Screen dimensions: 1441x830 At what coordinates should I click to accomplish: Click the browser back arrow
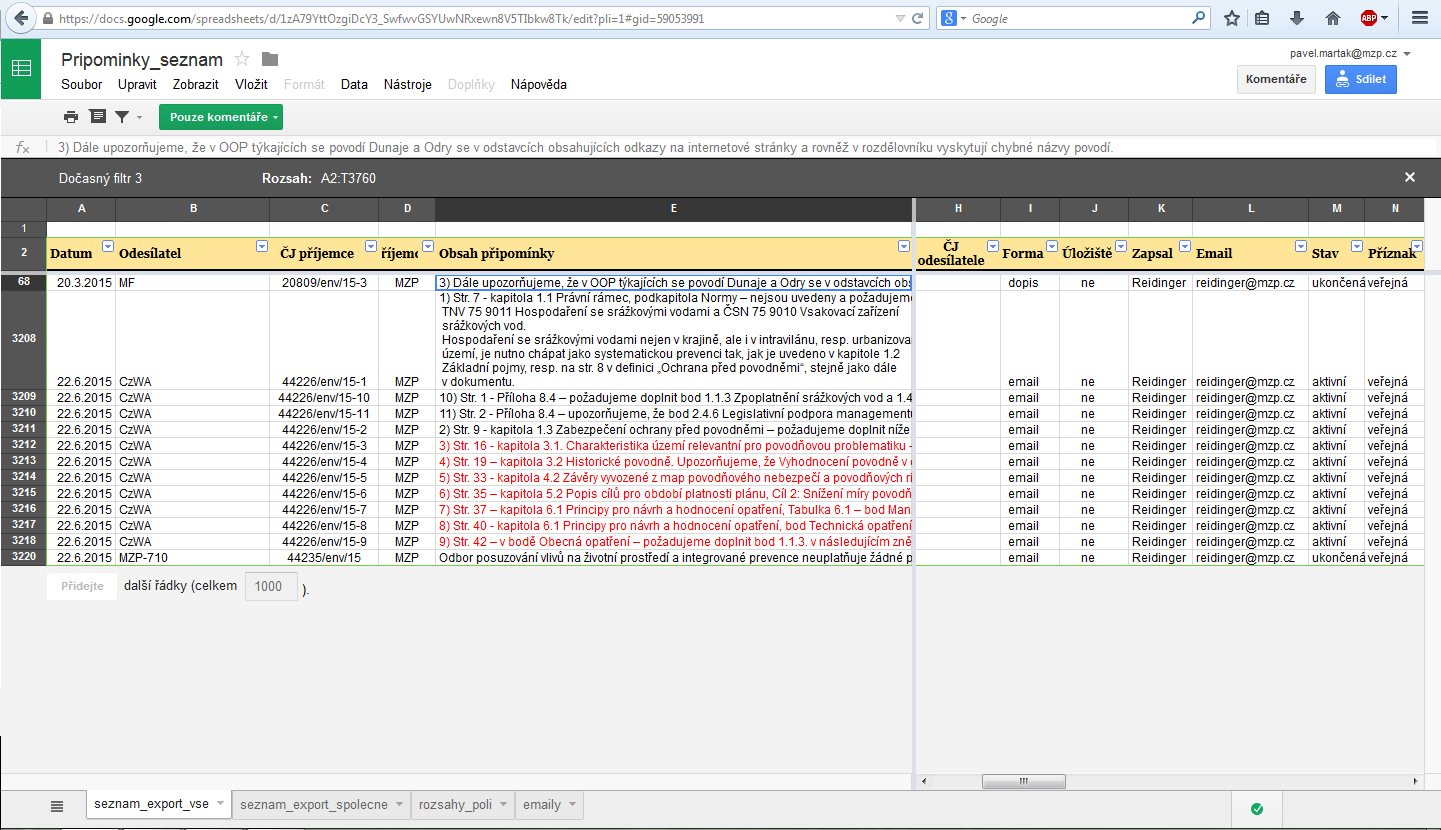(21, 18)
